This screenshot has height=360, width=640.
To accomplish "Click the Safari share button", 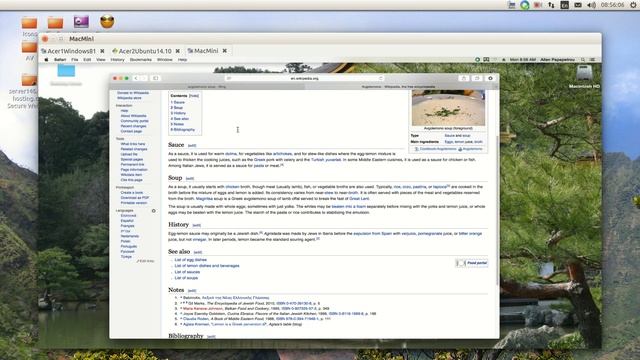I will (x=464, y=78).
